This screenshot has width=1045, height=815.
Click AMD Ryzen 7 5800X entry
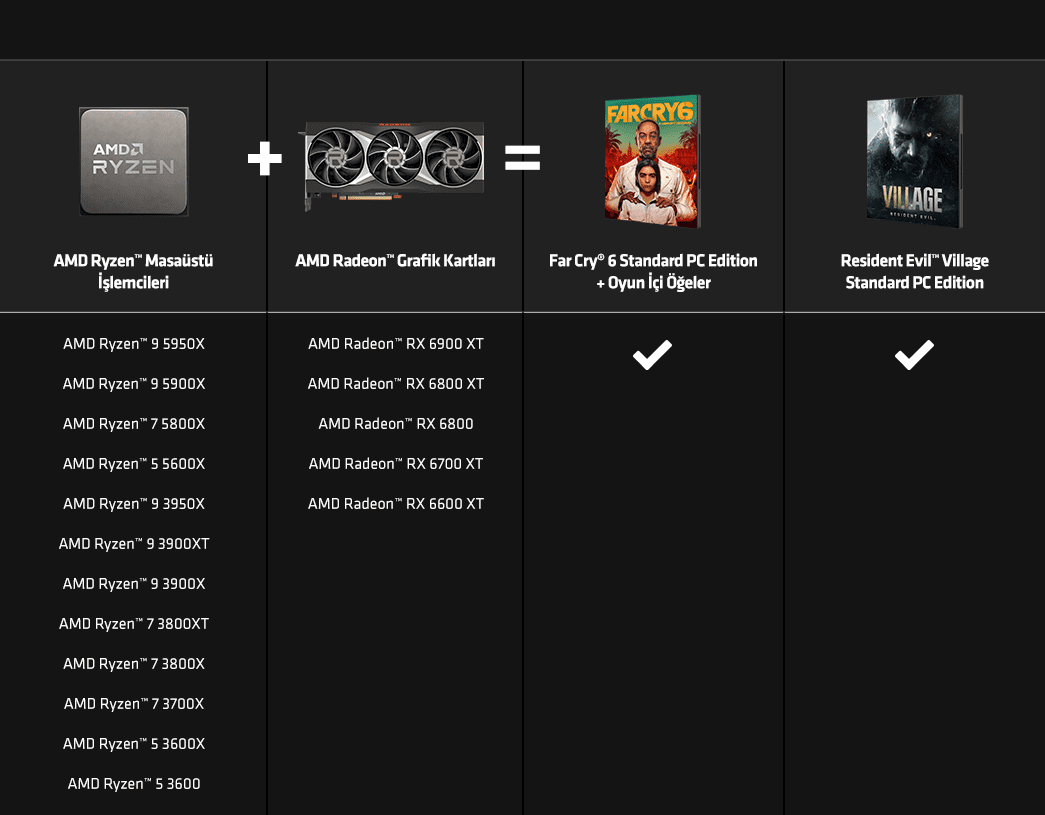(x=134, y=424)
